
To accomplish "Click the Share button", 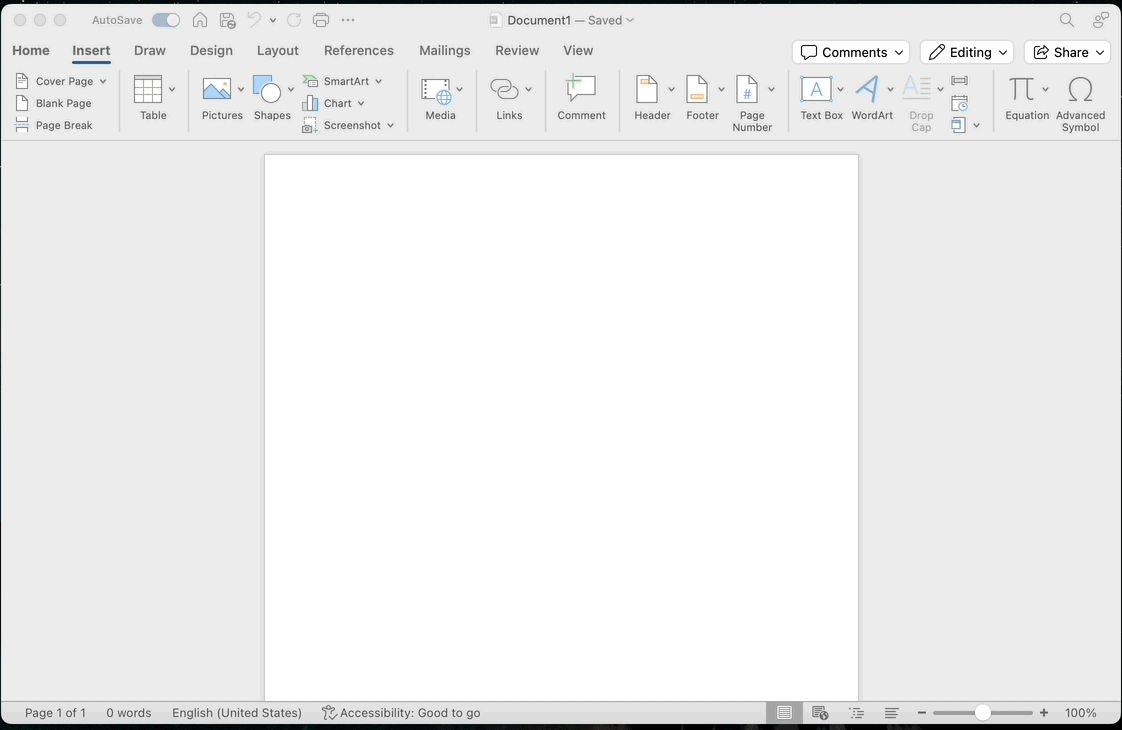I will (x=1068, y=52).
